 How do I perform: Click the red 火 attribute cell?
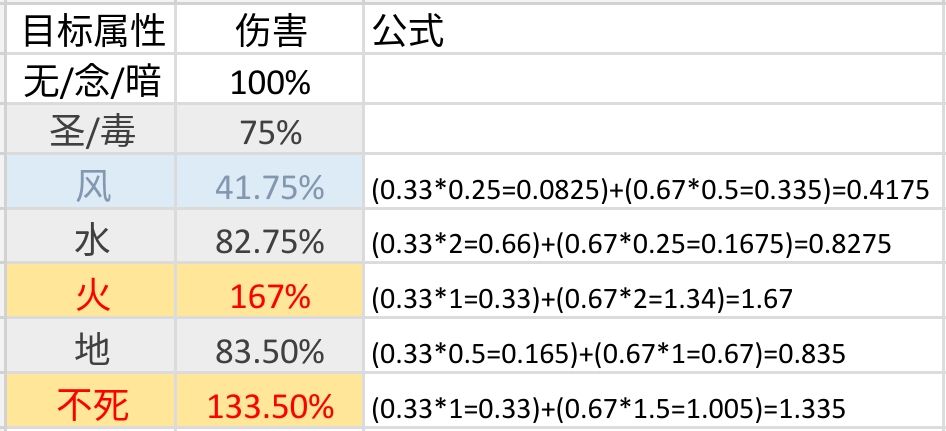pyautogui.click(x=93, y=296)
